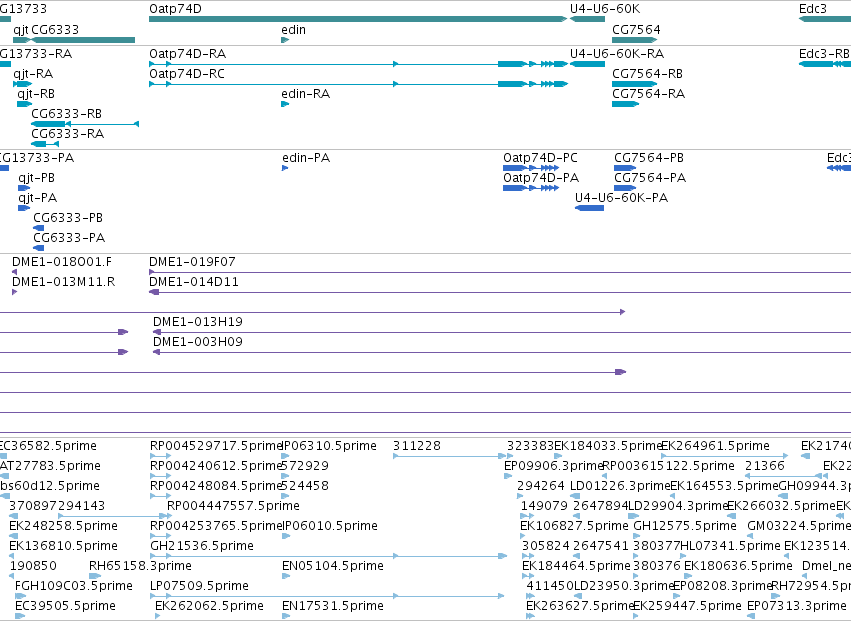Select the qjt-RB transcript
This screenshot has width=851, height=621.
point(24,104)
